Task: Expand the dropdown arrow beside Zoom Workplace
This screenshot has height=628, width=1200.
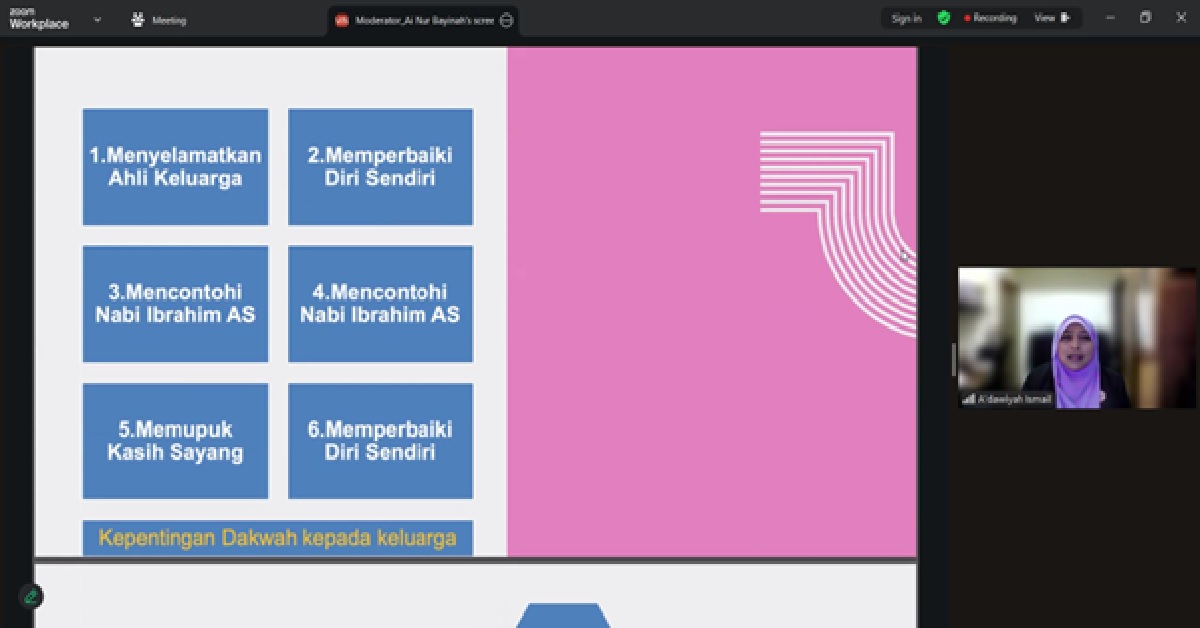Action: point(97,19)
